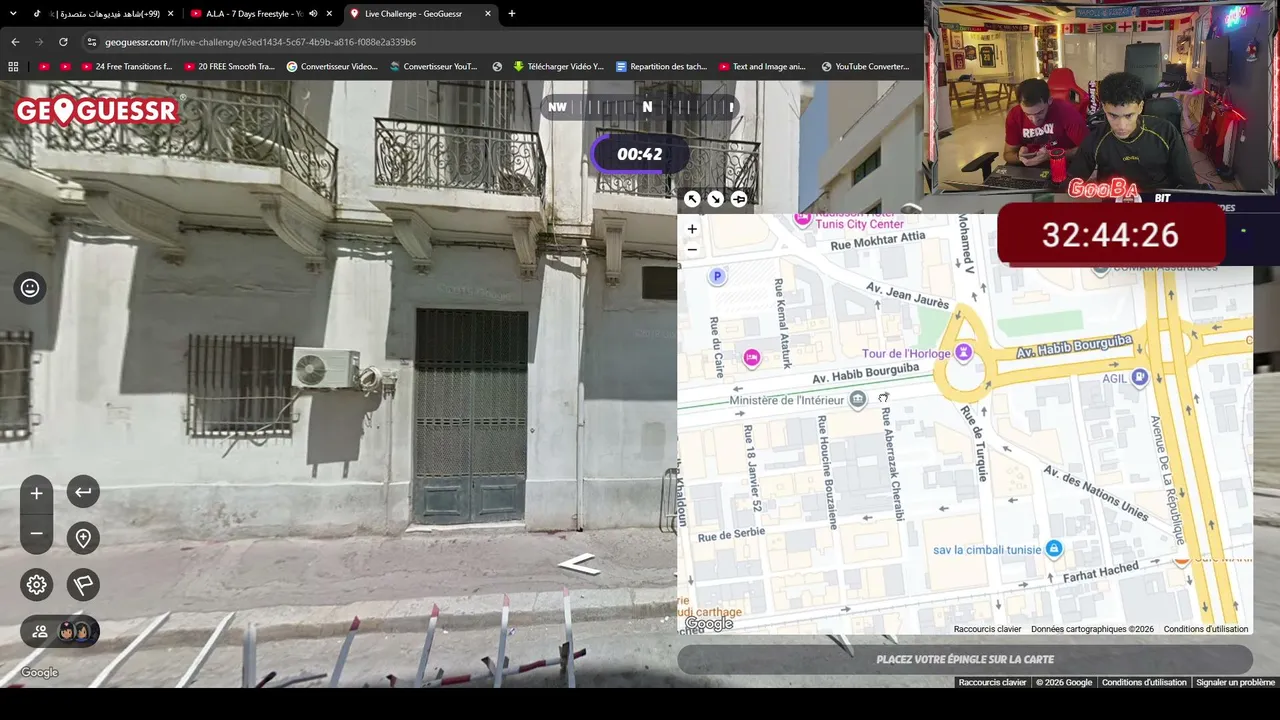This screenshot has width=1280, height=720.
Task: Click the Rue Mokhtar Attia label
Action: pyautogui.click(x=878, y=241)
